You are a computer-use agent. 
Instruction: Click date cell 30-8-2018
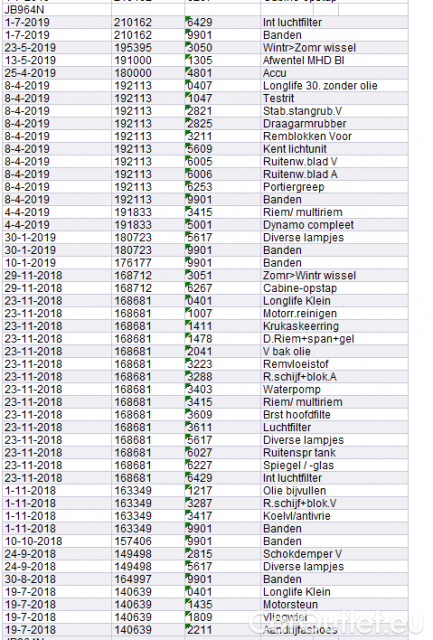click(x=57, y=579)
